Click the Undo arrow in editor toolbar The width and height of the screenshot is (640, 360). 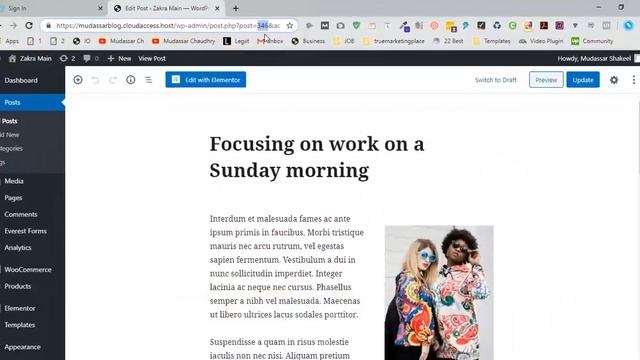95,80
